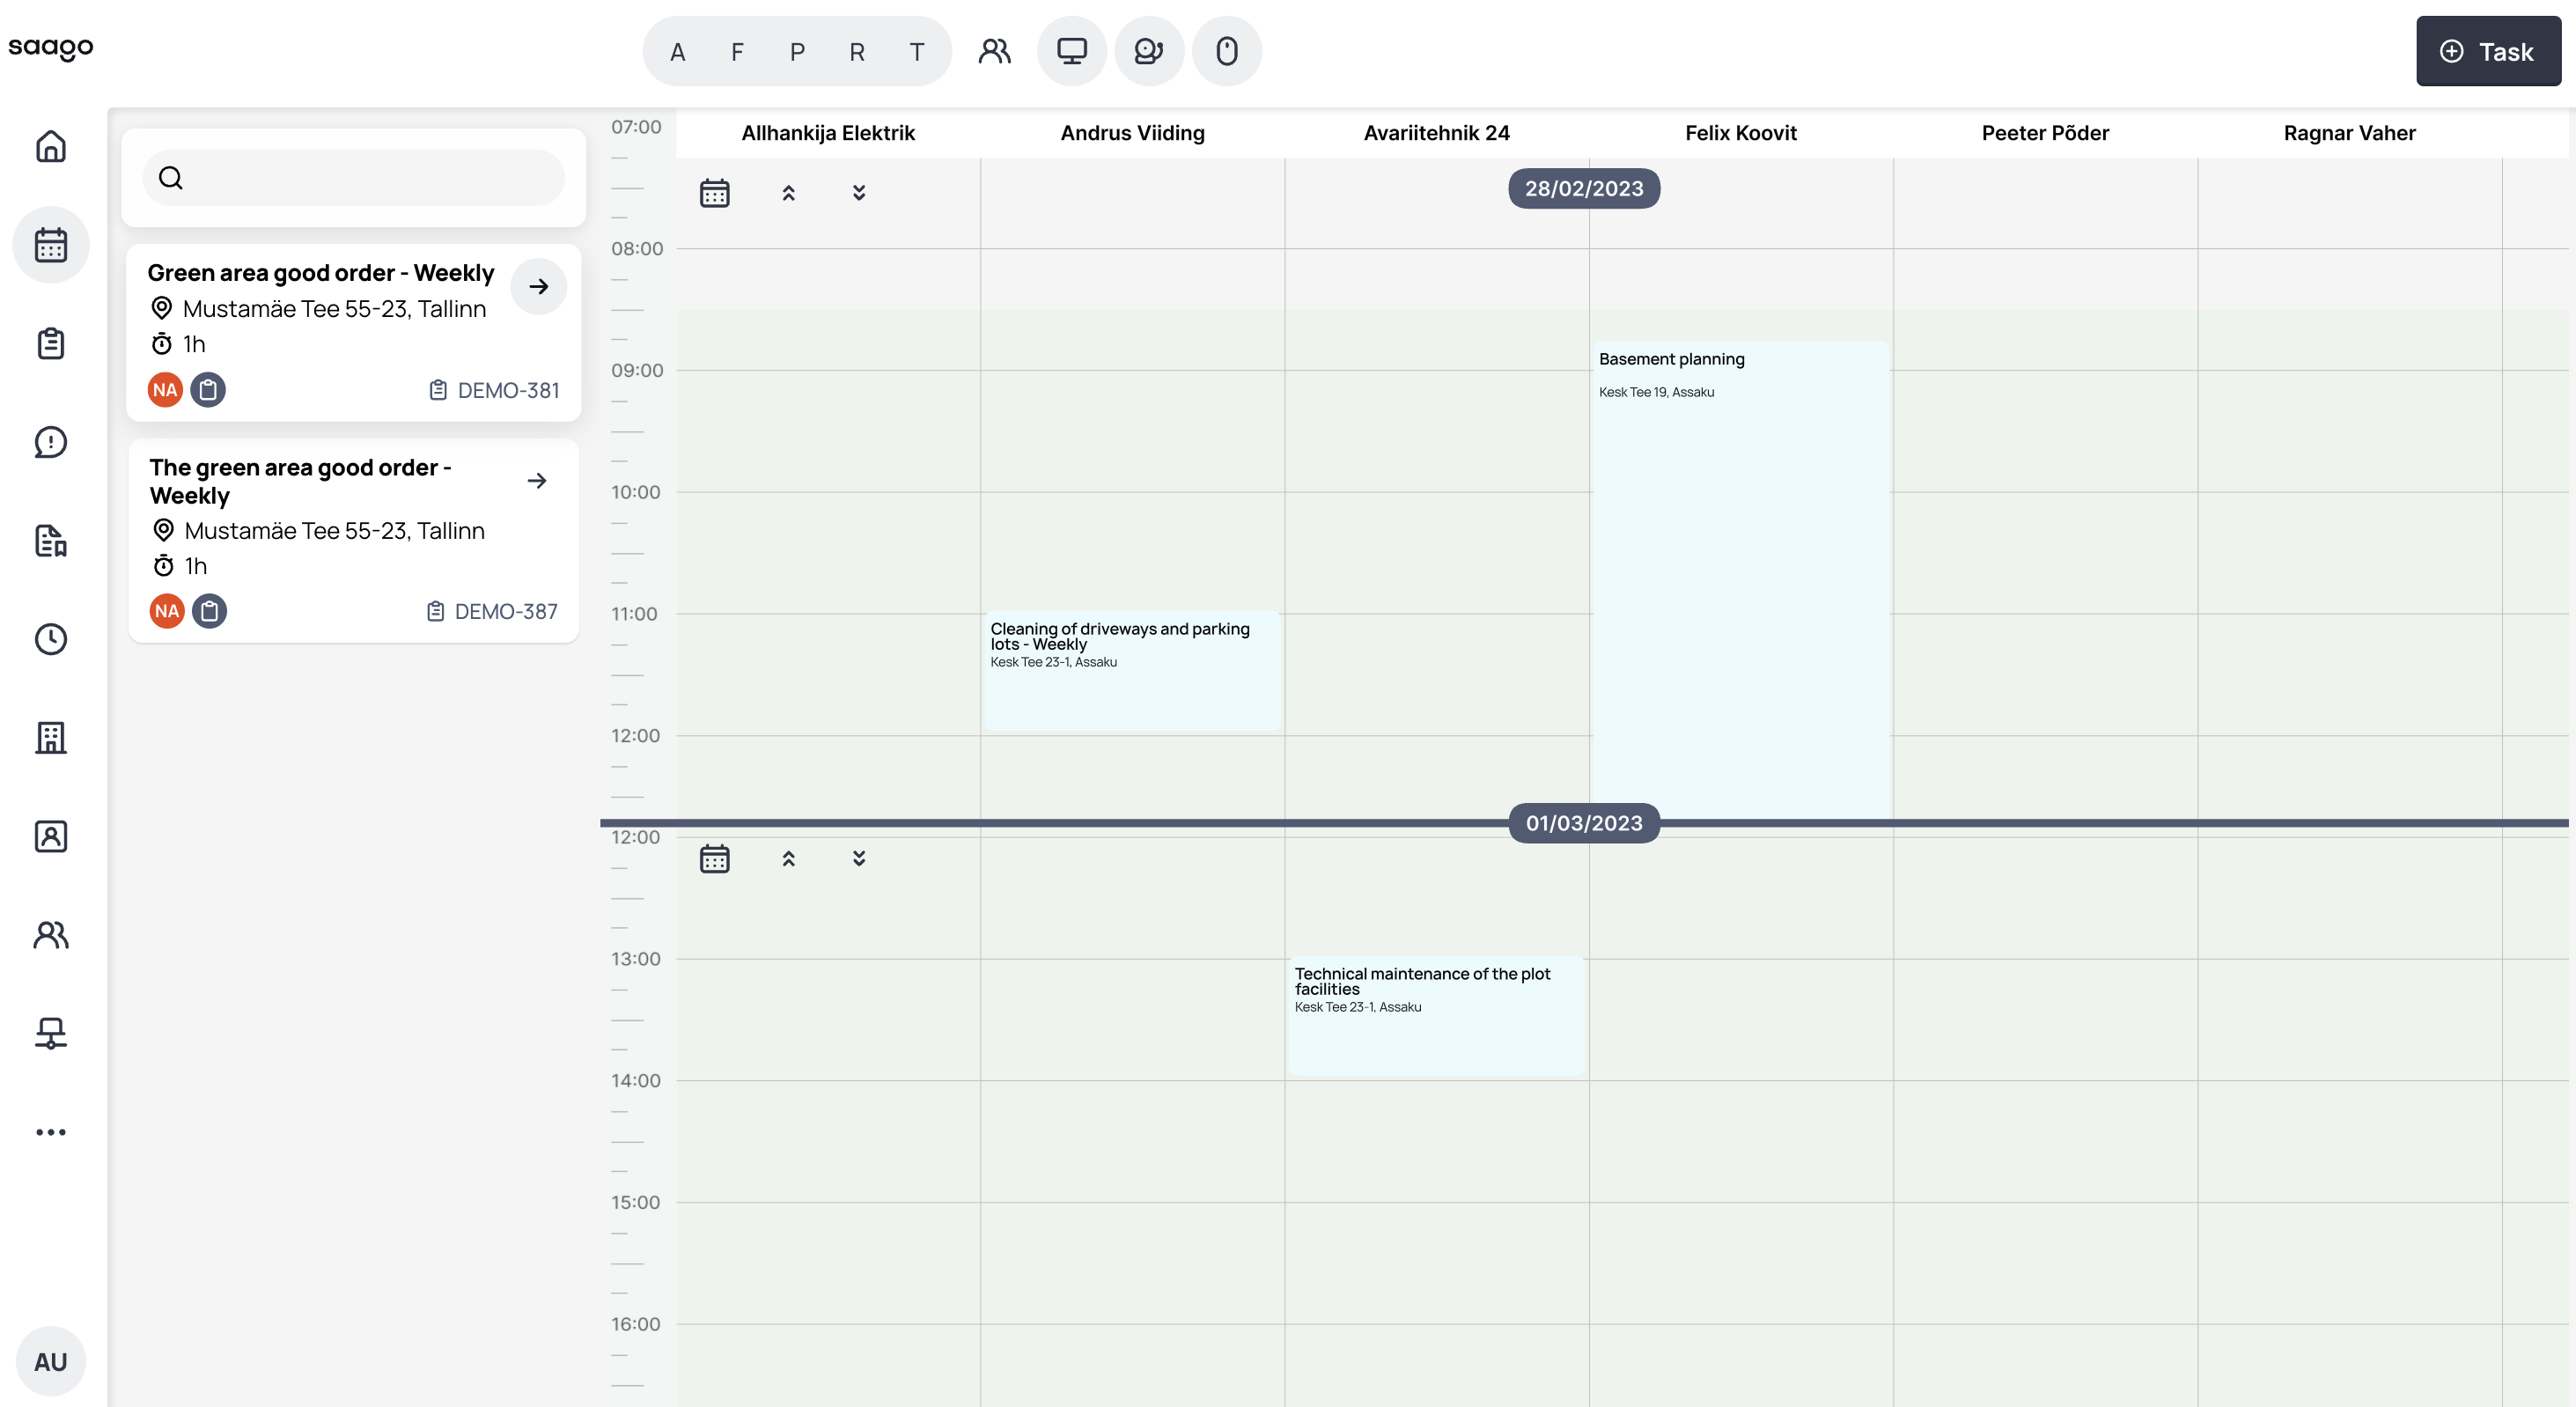Select the Calendar icon in the sidebar
The height and width of the screenshot is (1407, 2576).
[x=51, y=244]
